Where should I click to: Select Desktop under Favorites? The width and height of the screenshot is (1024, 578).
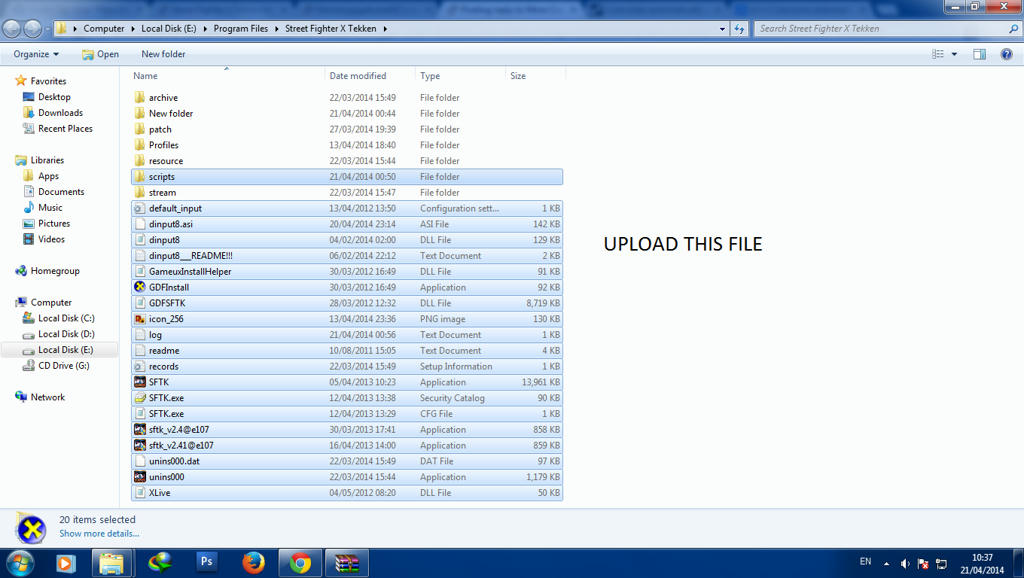54,97
